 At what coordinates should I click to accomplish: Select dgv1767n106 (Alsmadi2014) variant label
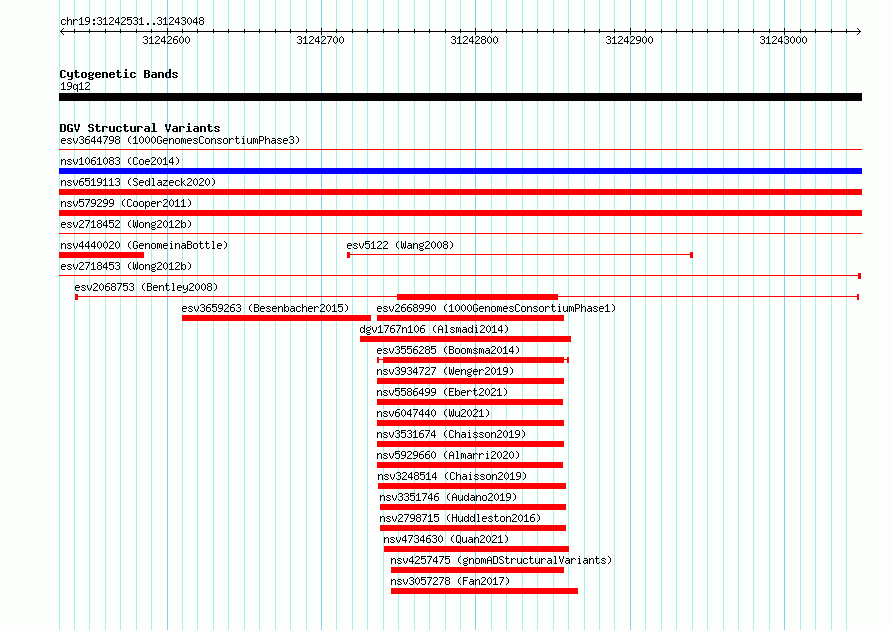(434, 329)
